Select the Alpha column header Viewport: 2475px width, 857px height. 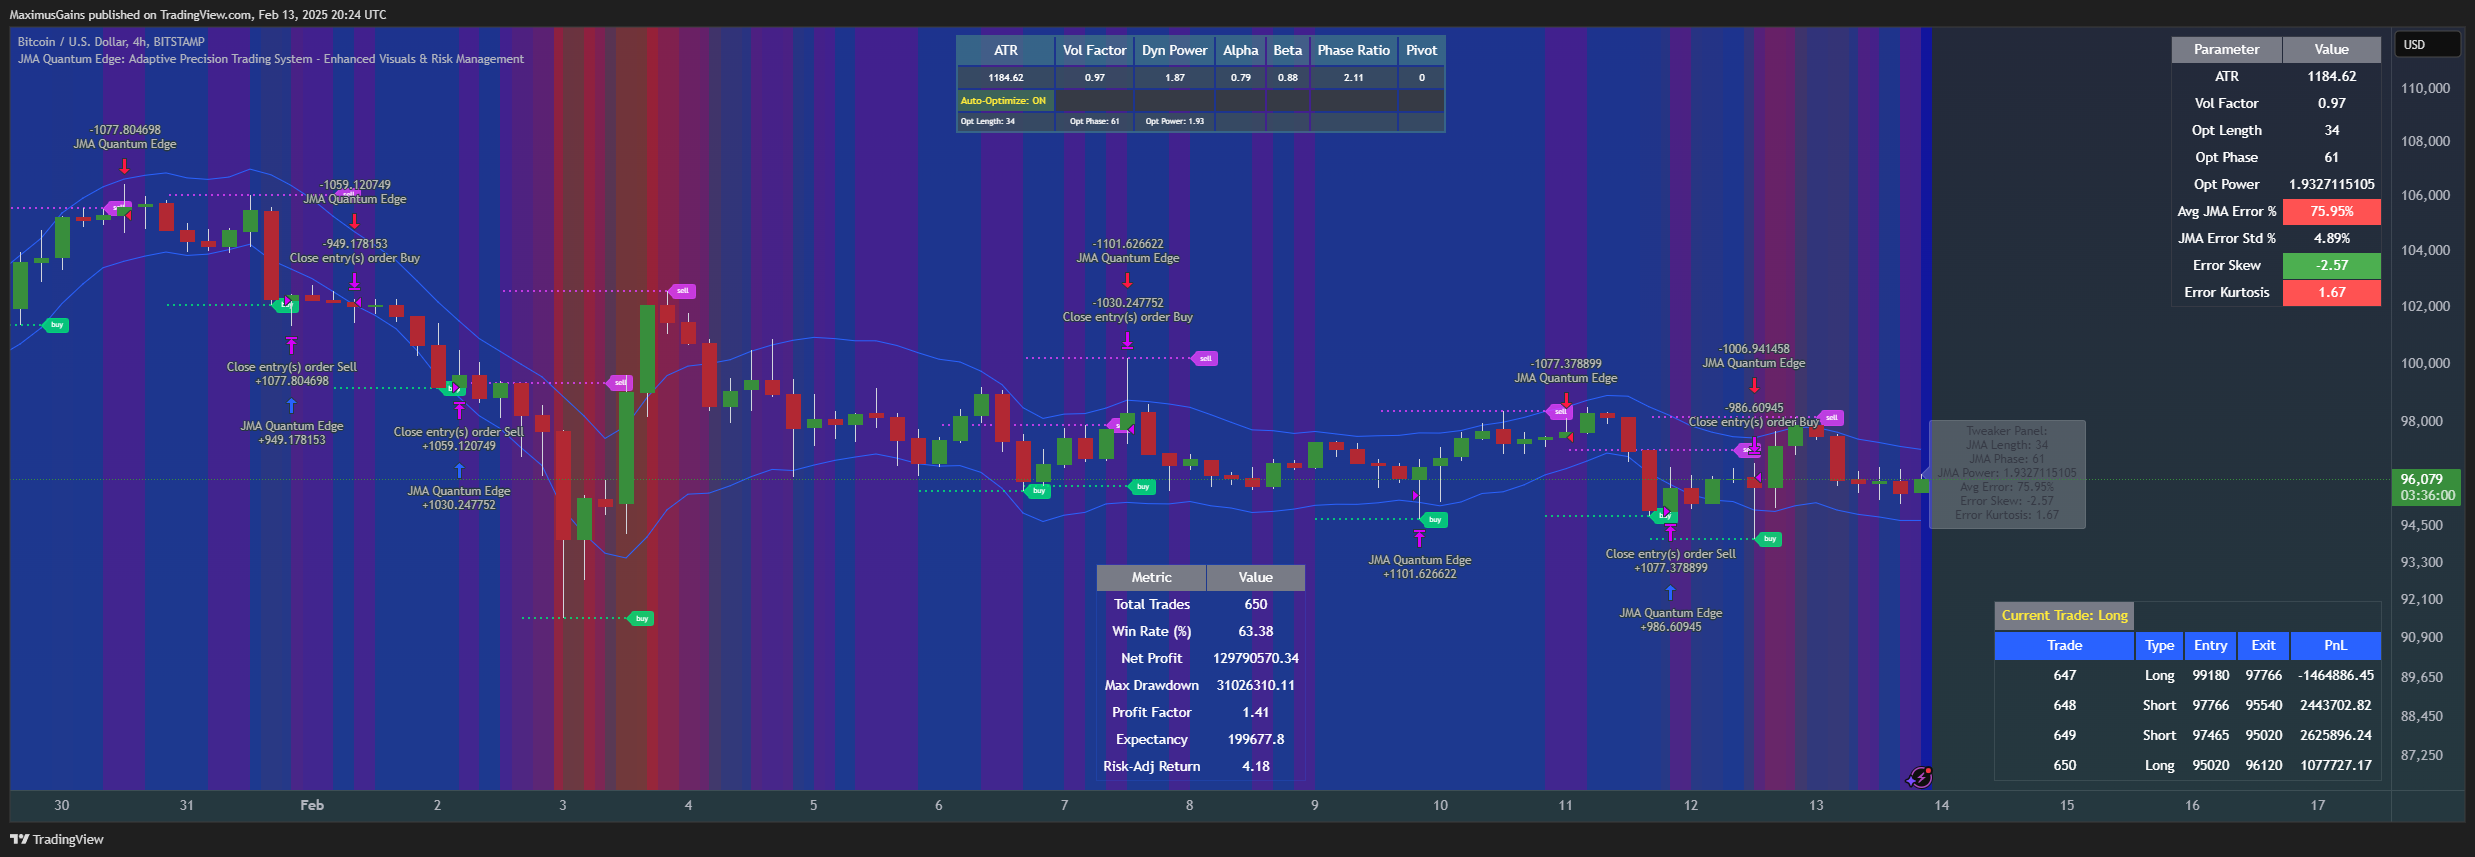coord(1240,50)
